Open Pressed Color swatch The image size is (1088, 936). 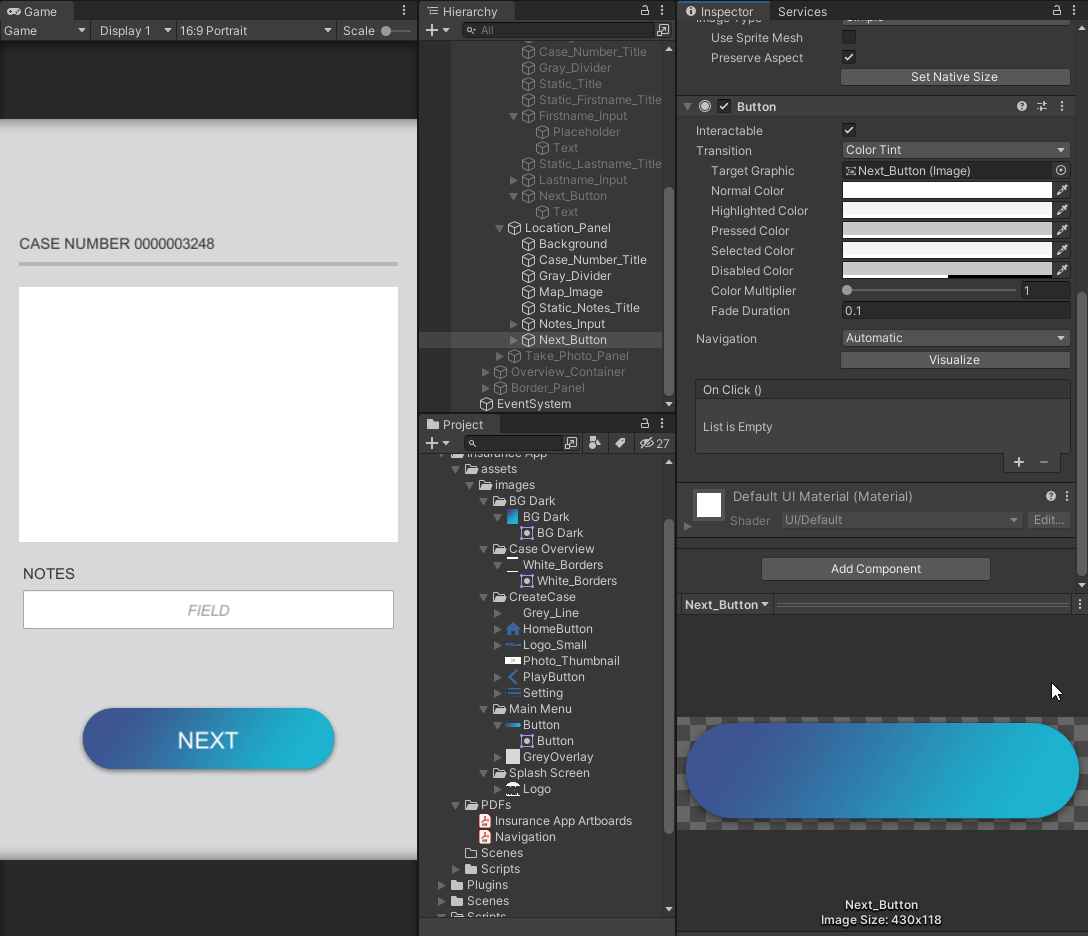click(x=947, y=230)
